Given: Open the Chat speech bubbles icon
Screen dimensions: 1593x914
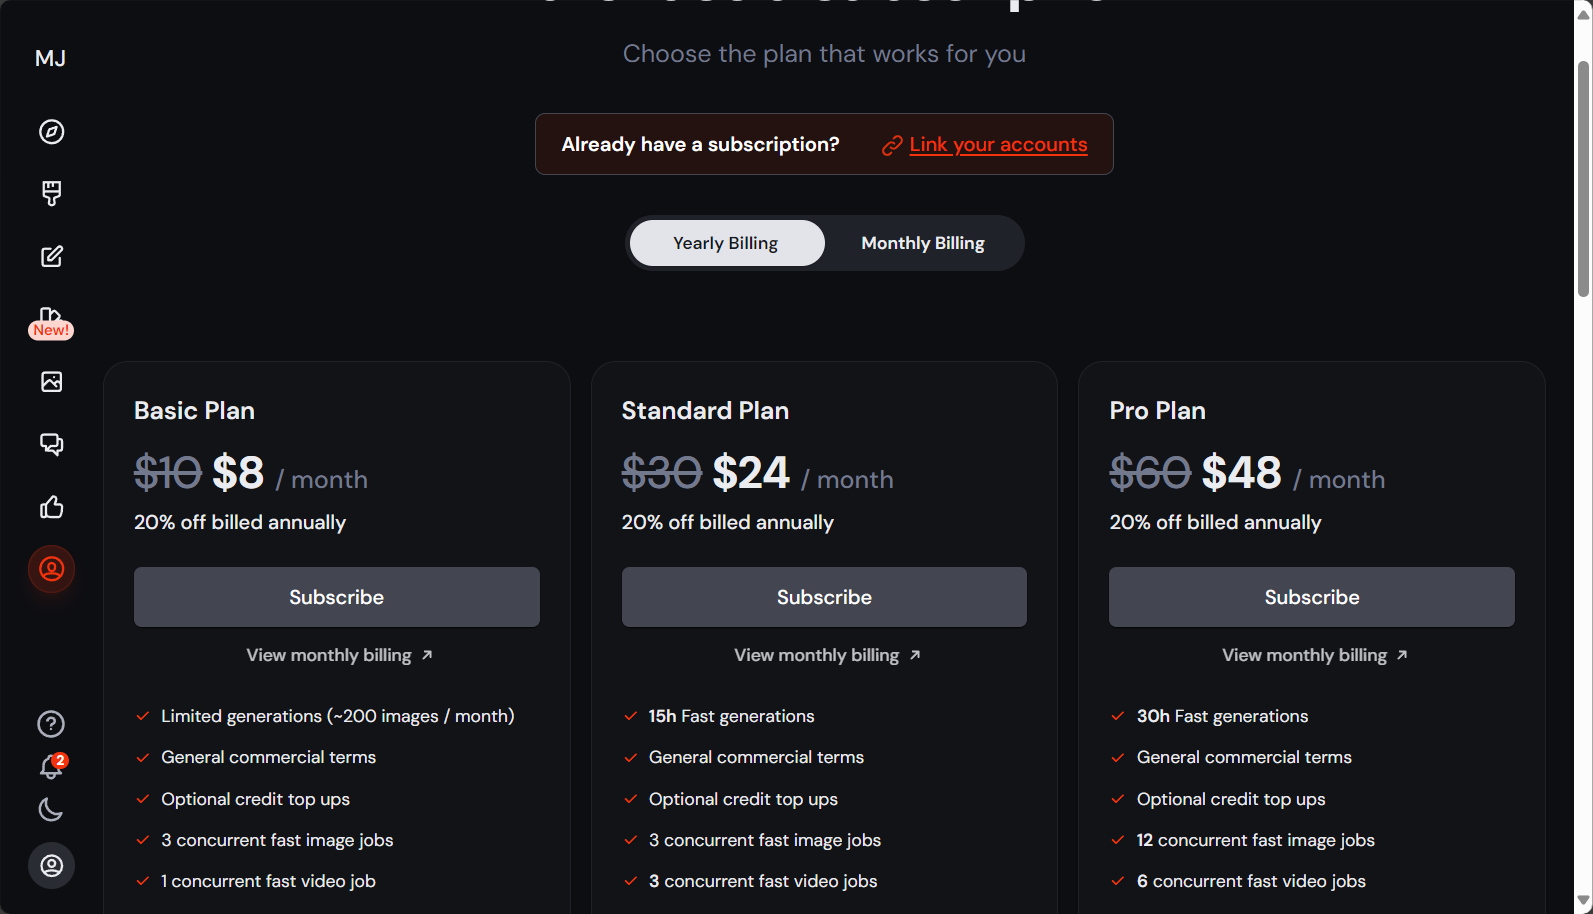Looking at the screenshot, I should pos(51,444).
